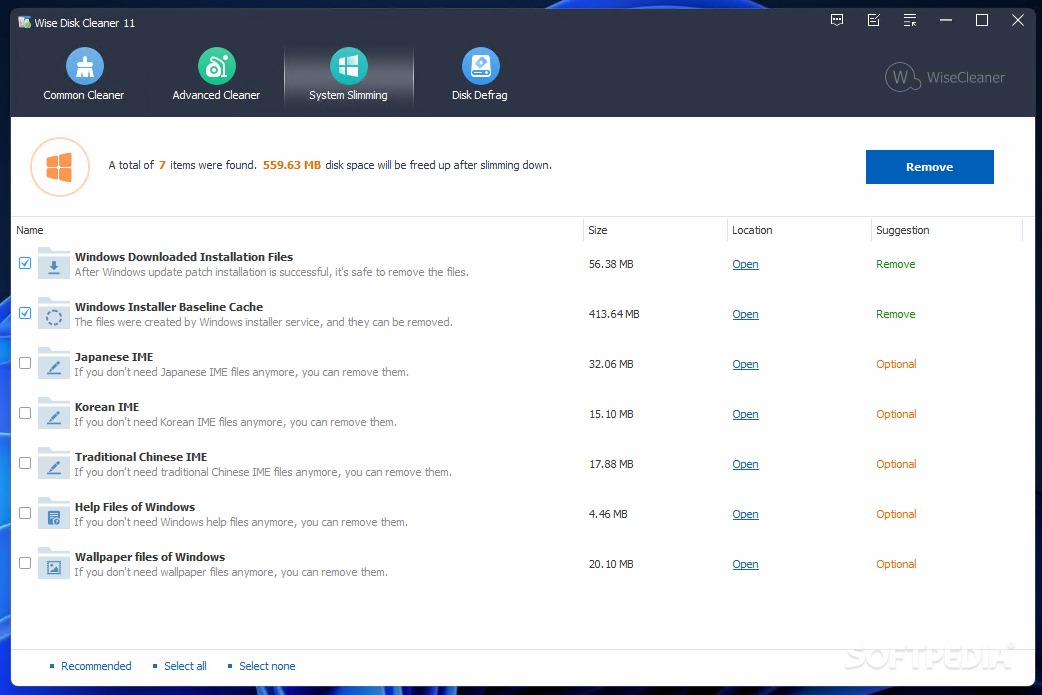This screenshot has width=1042, height=695.
Task: Click the 413.64 MB size value
Action: 614,314
